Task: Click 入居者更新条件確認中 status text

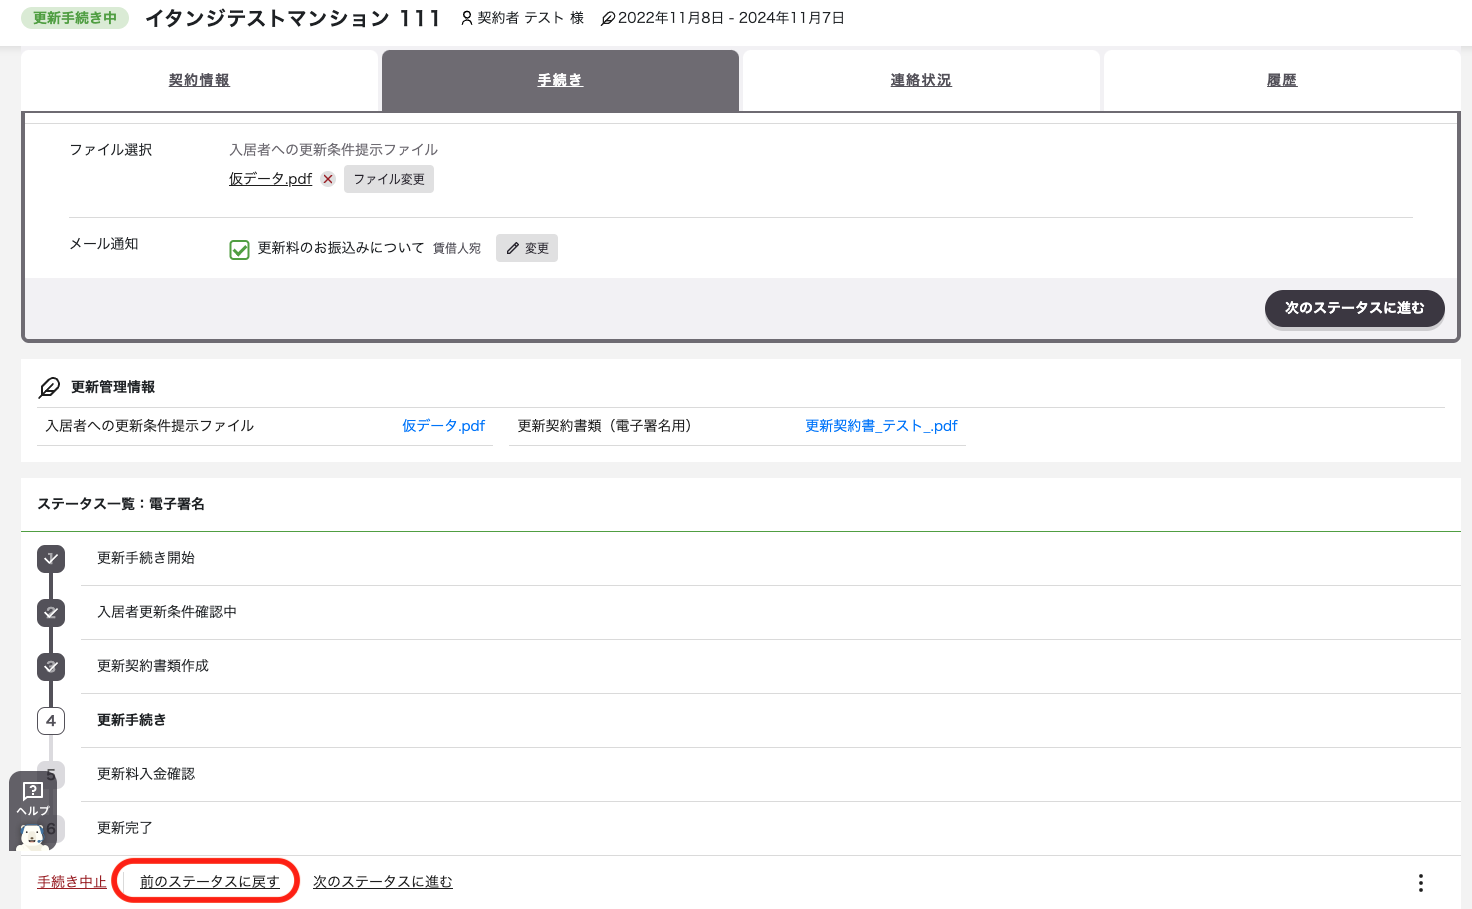Action: pos(167,612)
